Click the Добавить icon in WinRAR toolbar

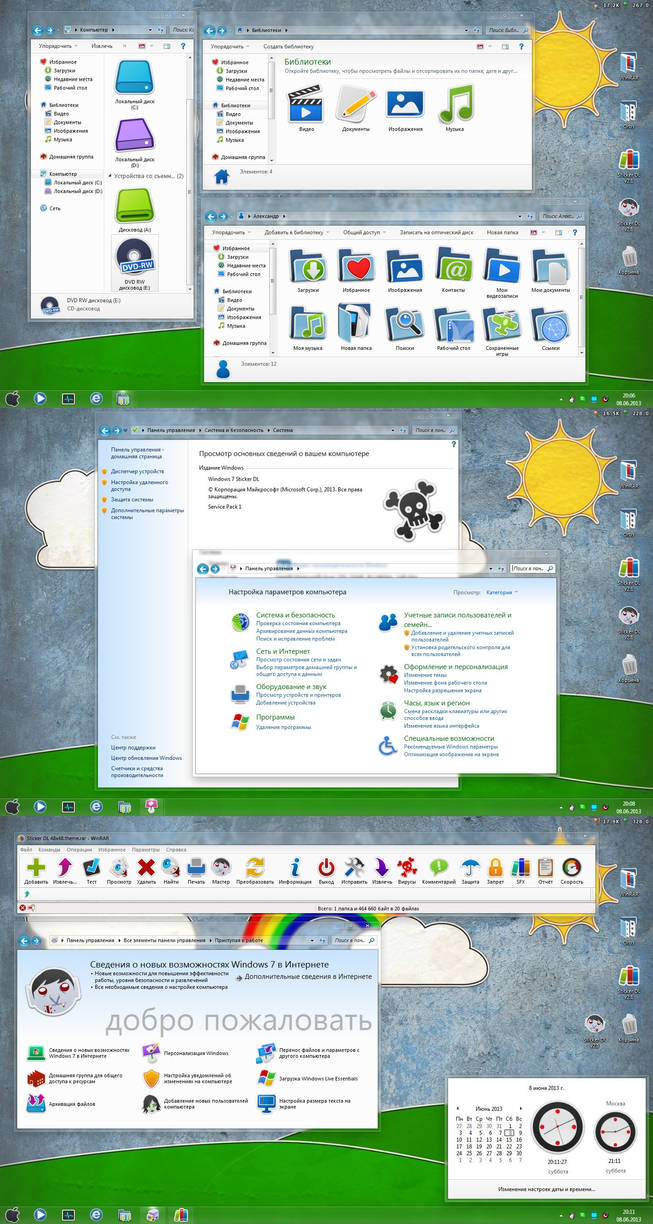coord(37,867)
